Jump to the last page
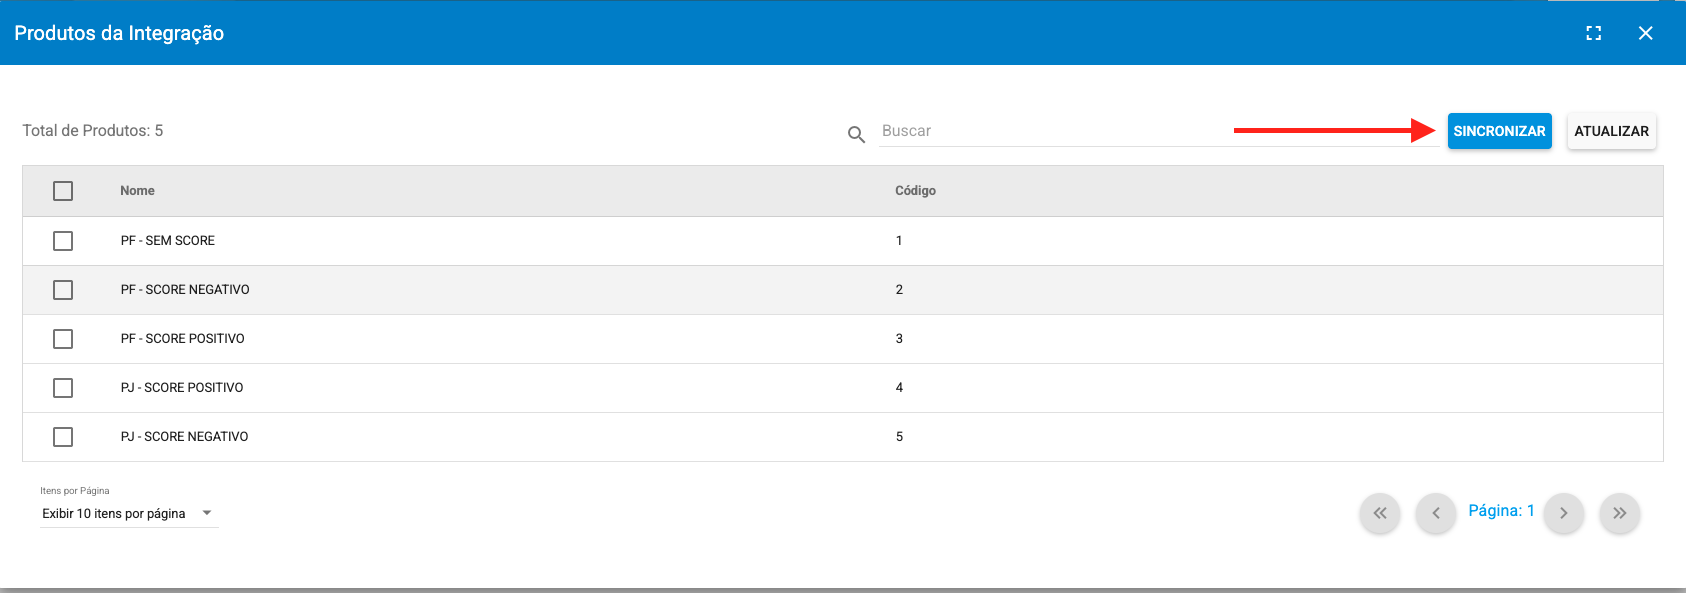 (1620, 513)
